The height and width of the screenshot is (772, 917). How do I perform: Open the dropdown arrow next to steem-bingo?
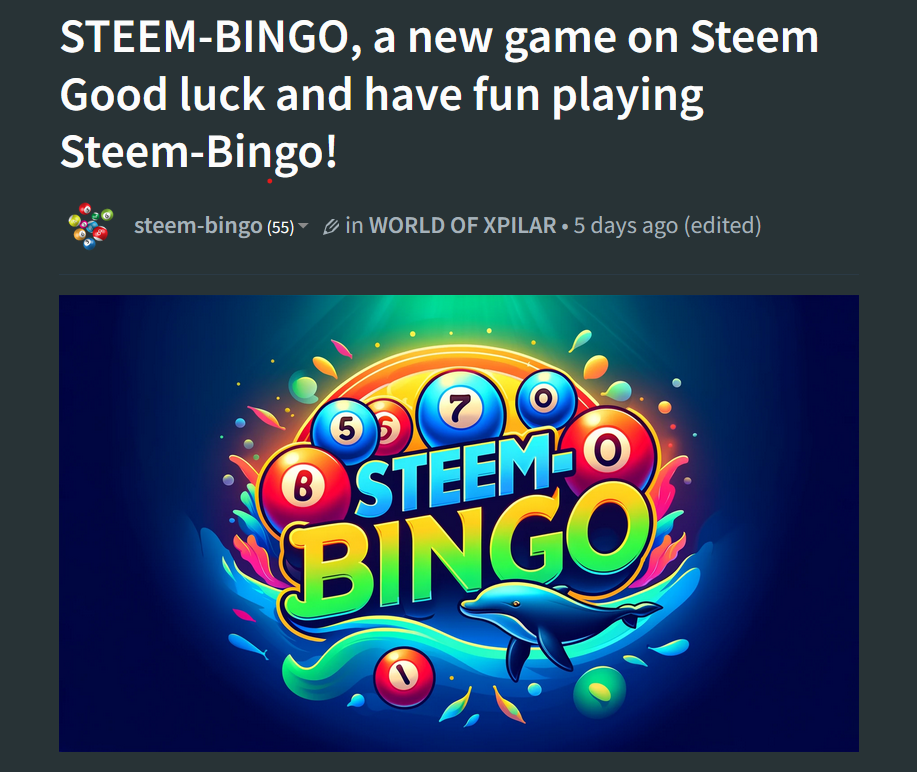click(303, 226)
